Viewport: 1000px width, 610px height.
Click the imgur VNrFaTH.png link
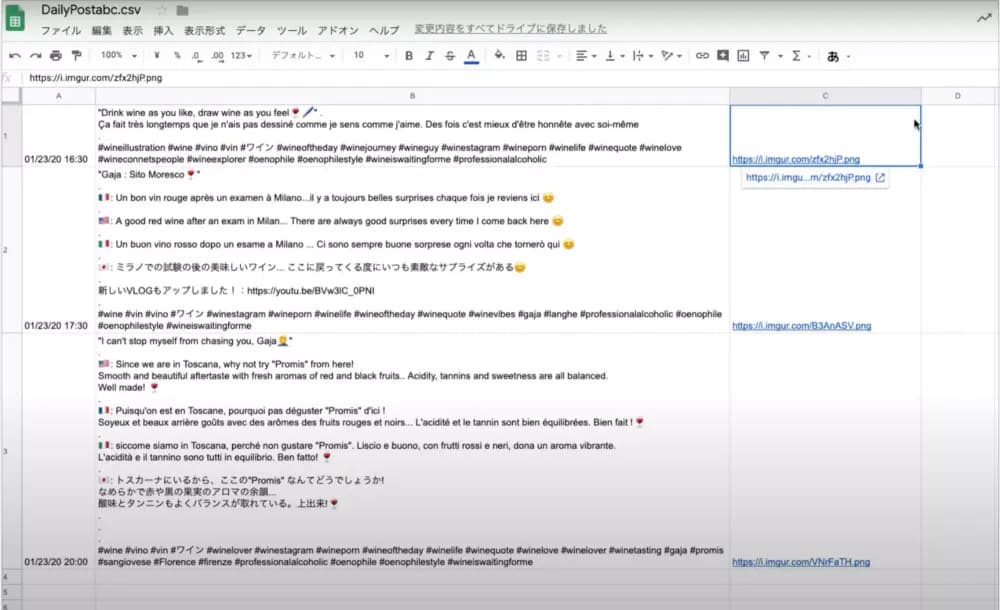pos(800,562)
